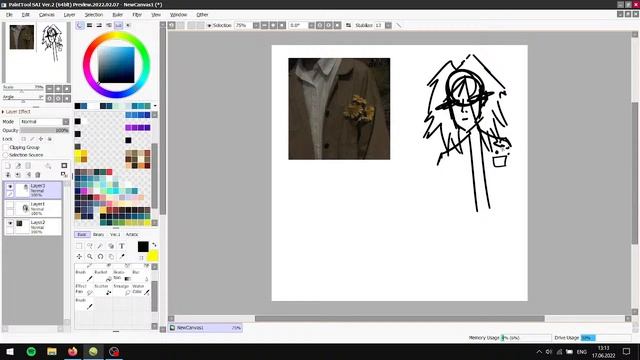Viewport: 640px width, 360px height.
Task: Open the layer blending Mode dropdown
Action: [x=66, y=122]
